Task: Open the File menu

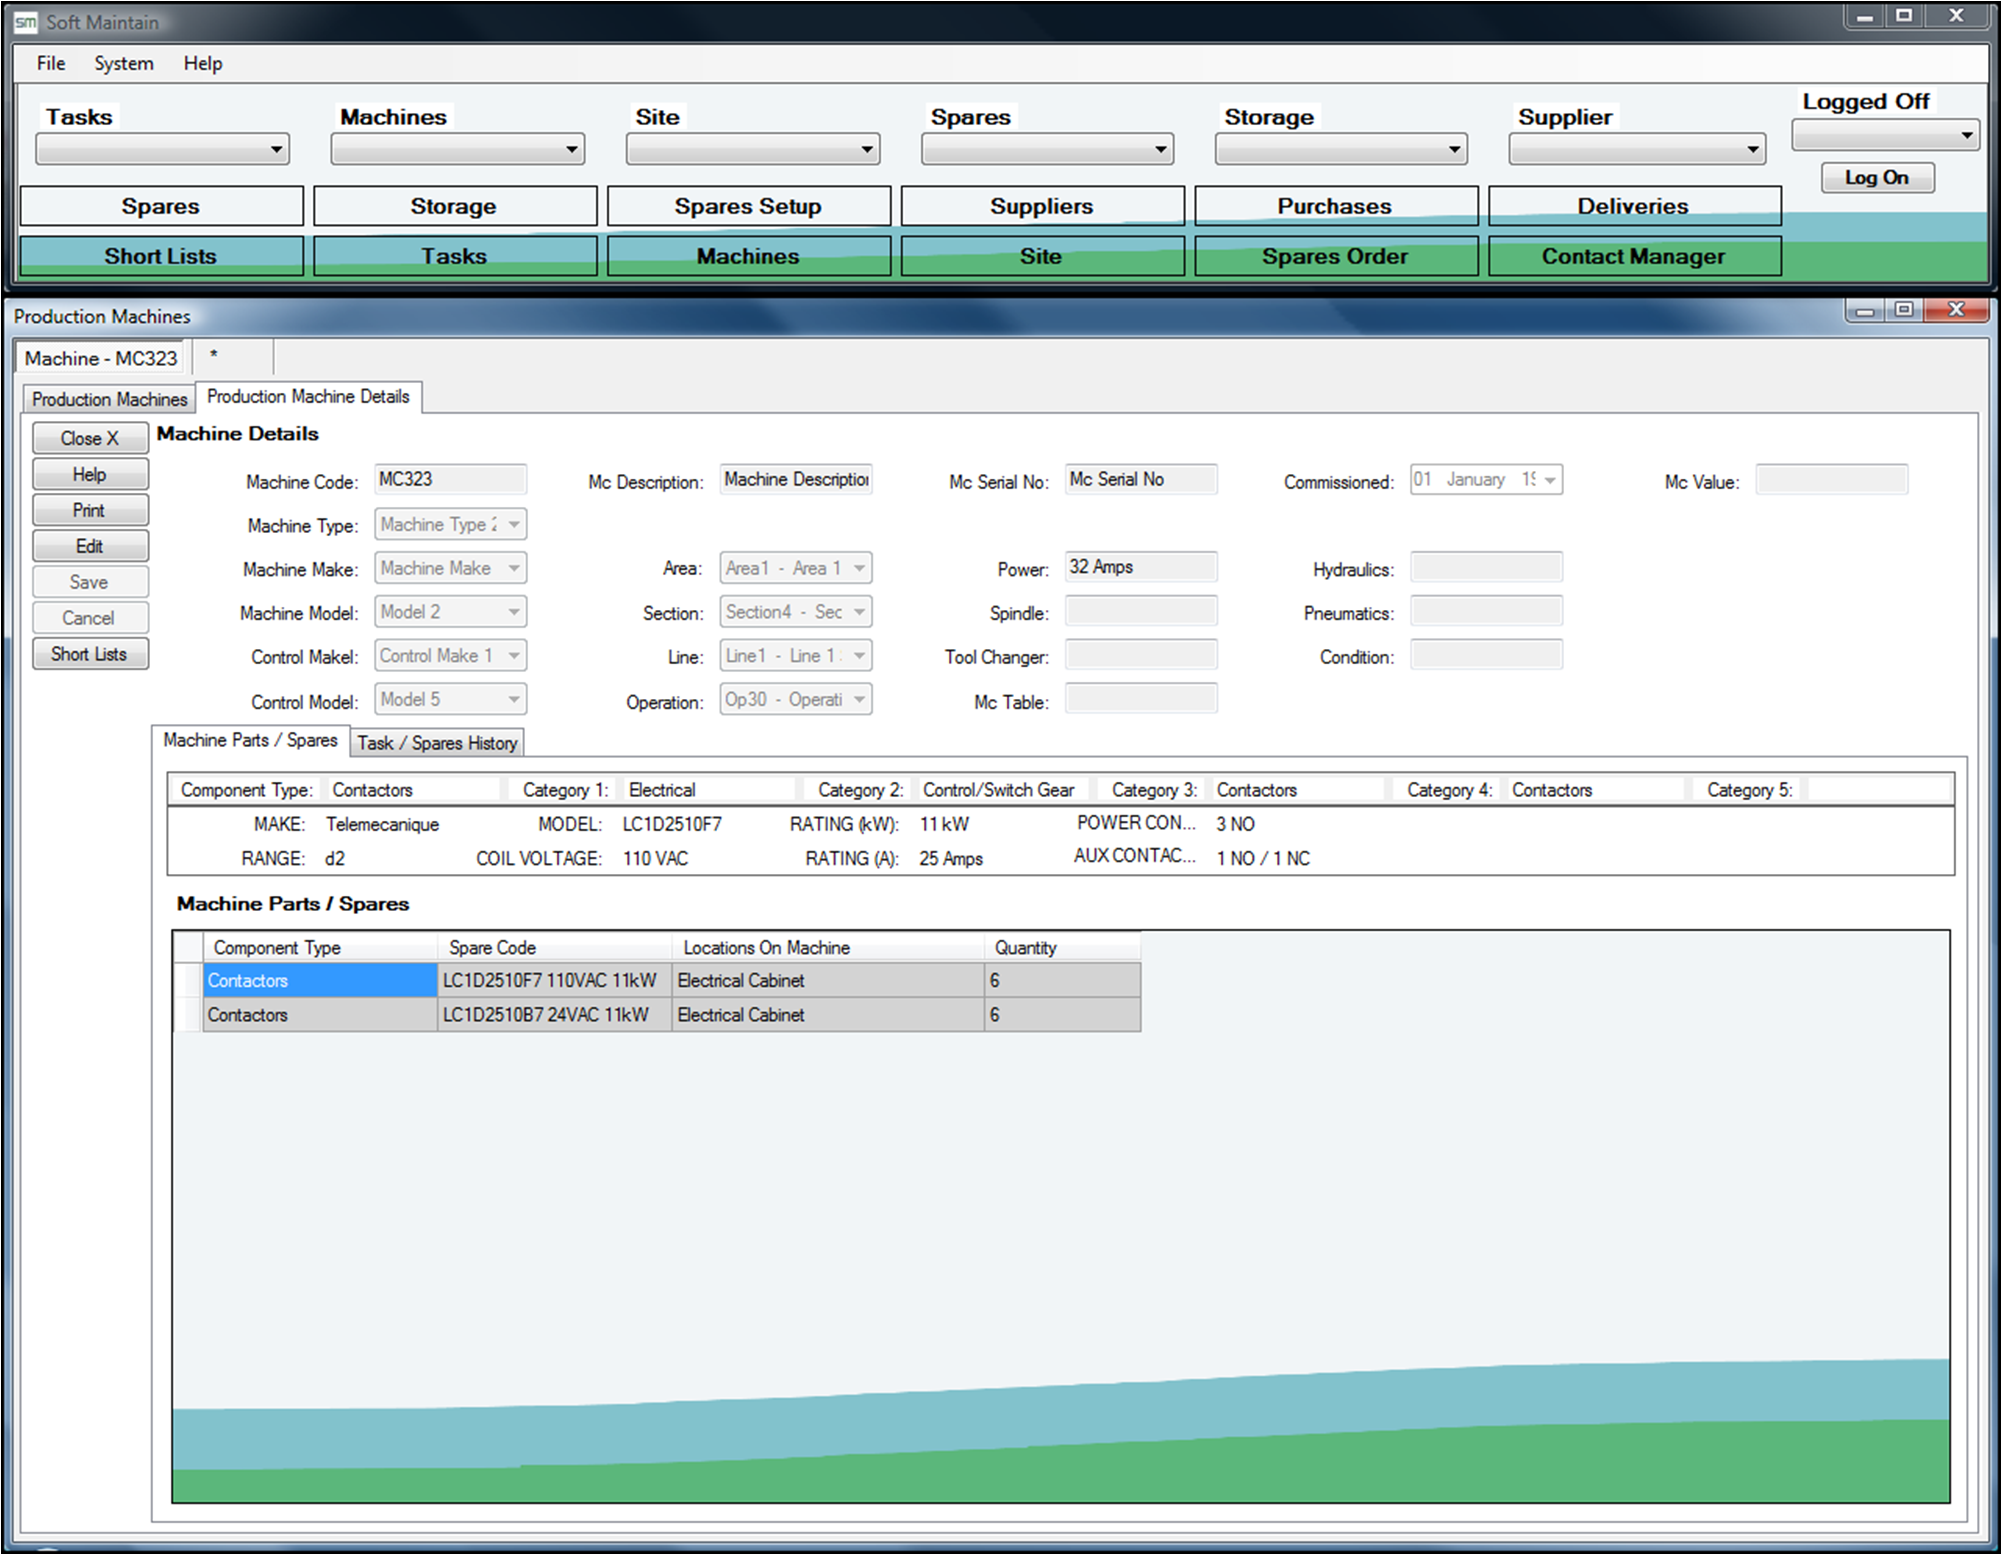Action: click(50, 63)
